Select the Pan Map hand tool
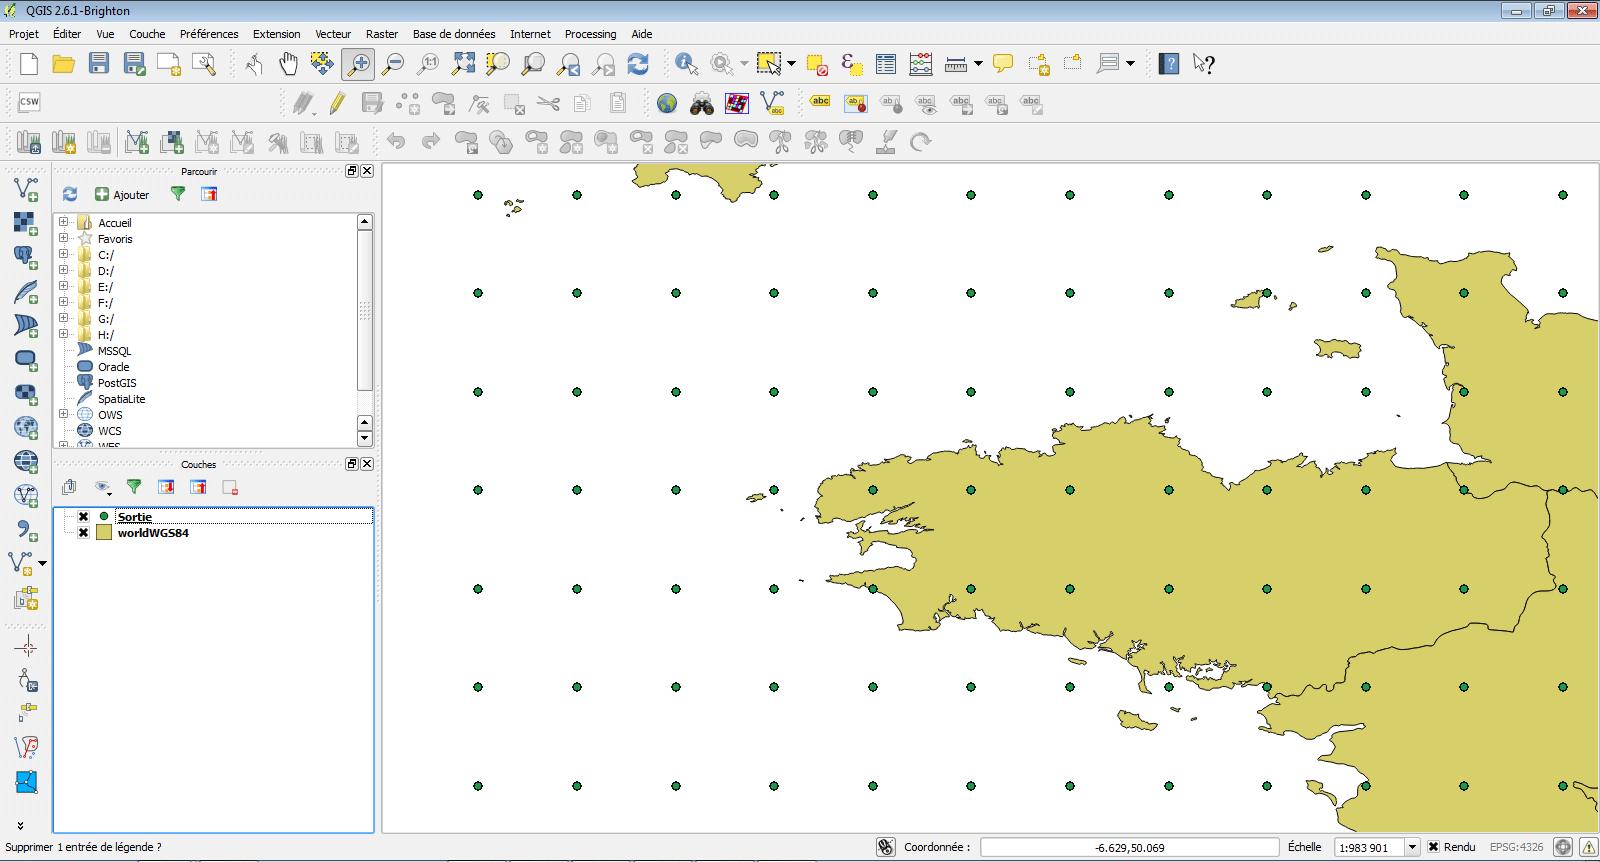The width and height of the screenshot is (1600, 862). point(288,65)
